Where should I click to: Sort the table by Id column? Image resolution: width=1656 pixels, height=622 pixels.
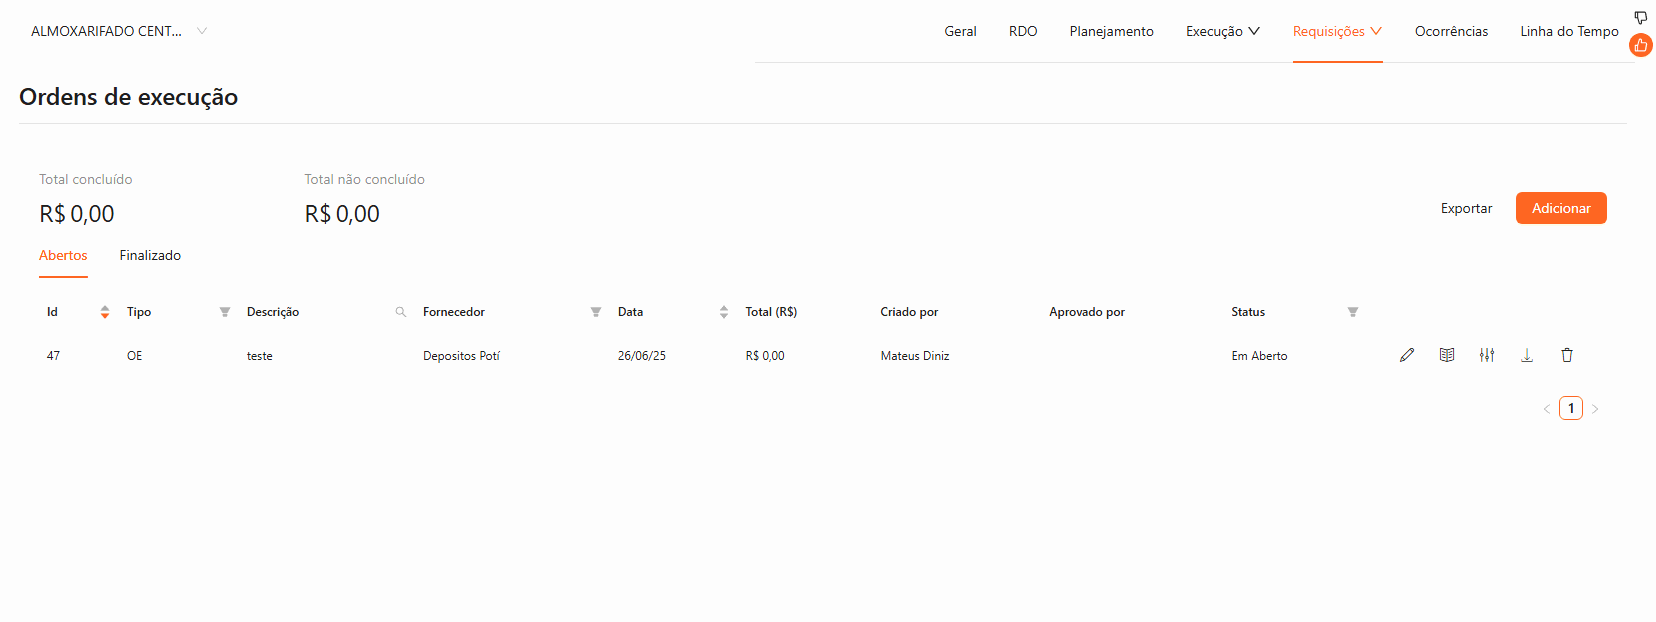[x=105, y=312]
